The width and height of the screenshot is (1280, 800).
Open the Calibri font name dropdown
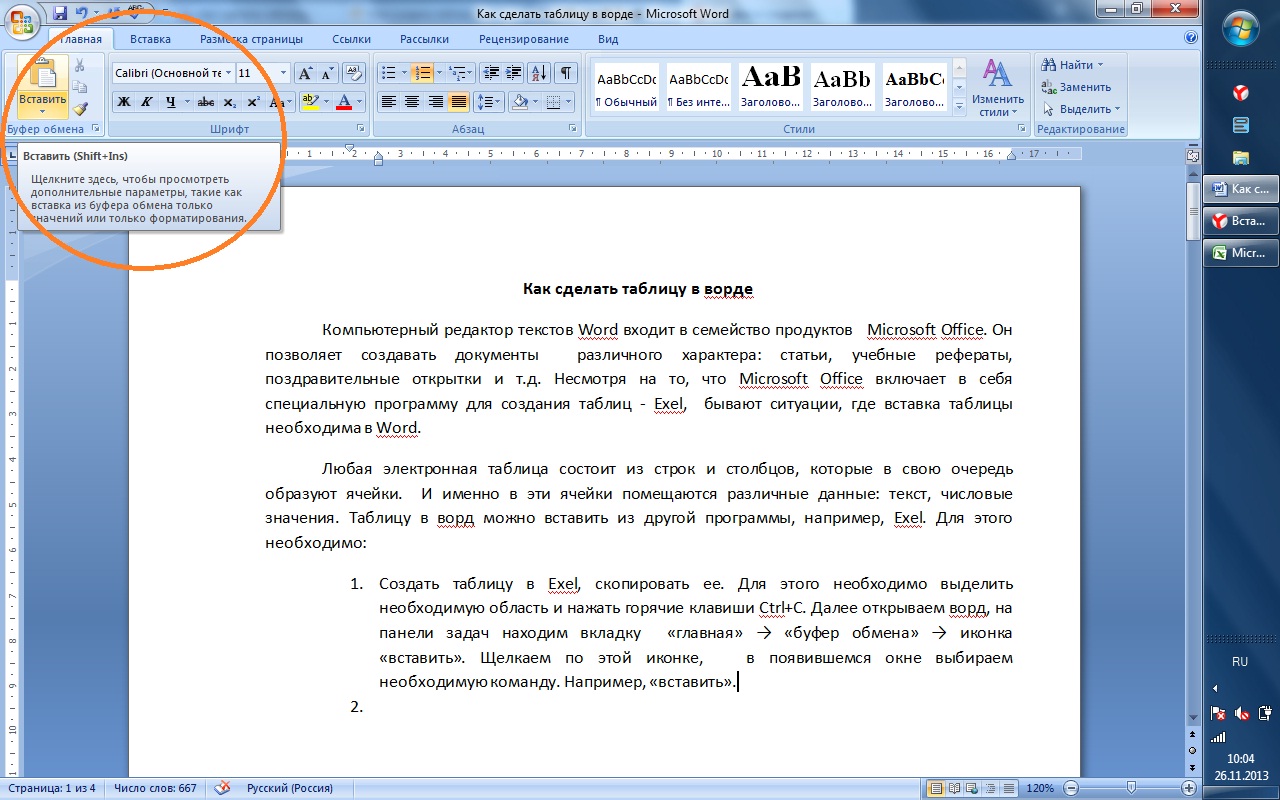tap(228, 73)
